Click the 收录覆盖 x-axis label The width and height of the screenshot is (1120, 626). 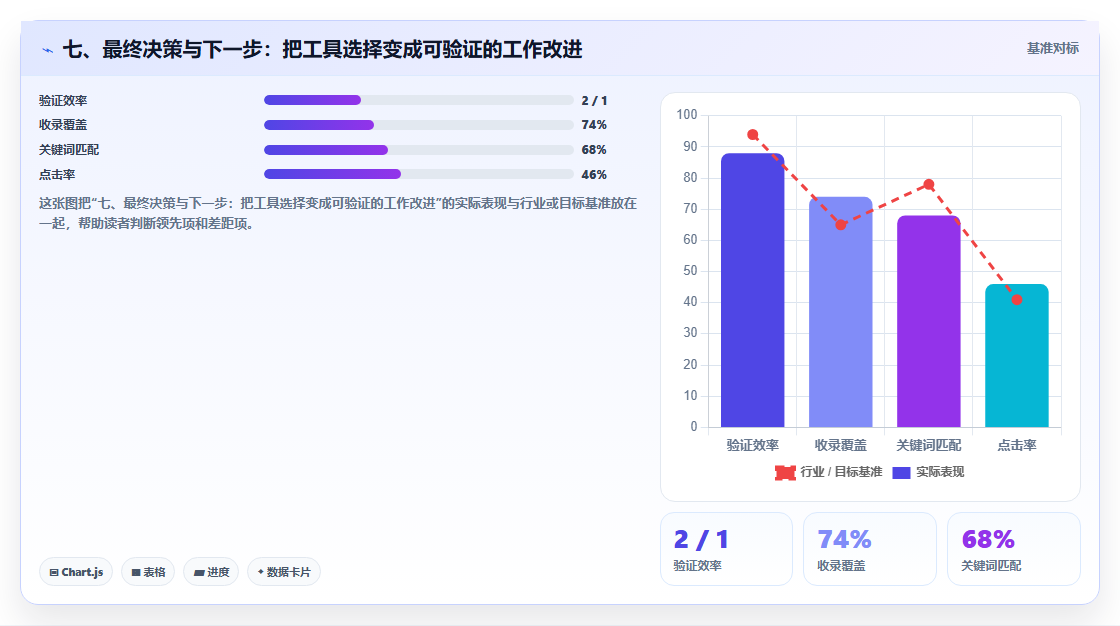(x=841, y=445)
